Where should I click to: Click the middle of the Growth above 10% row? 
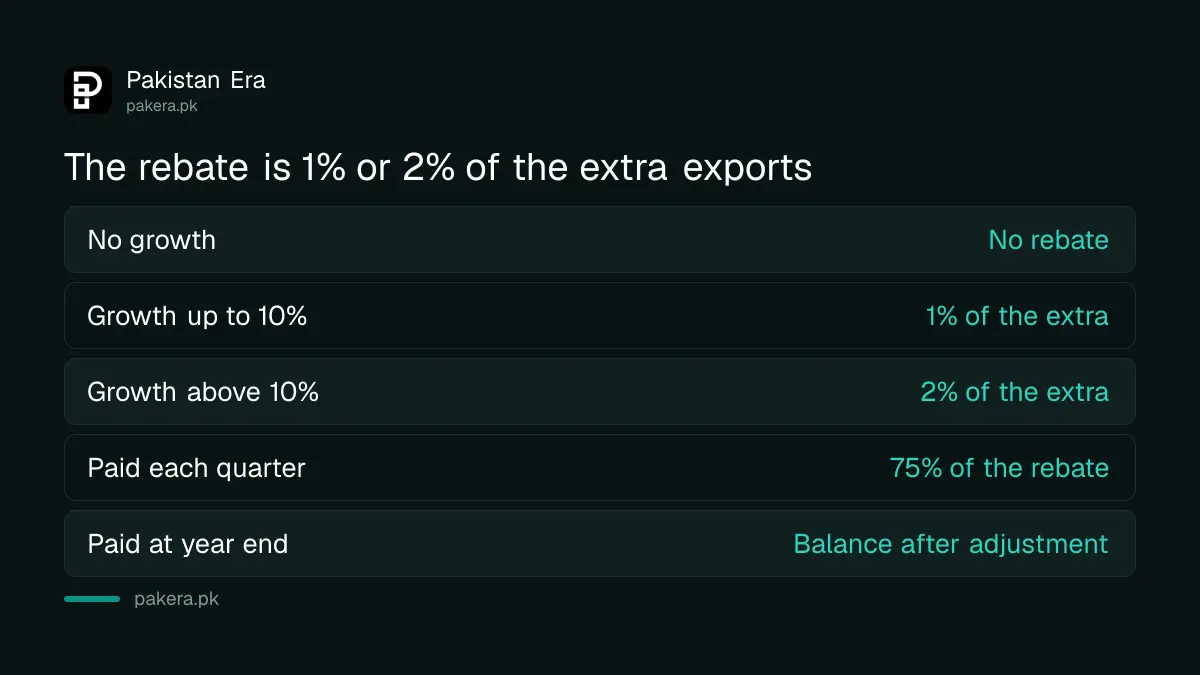pyautogui.click(x=600, y=392)
